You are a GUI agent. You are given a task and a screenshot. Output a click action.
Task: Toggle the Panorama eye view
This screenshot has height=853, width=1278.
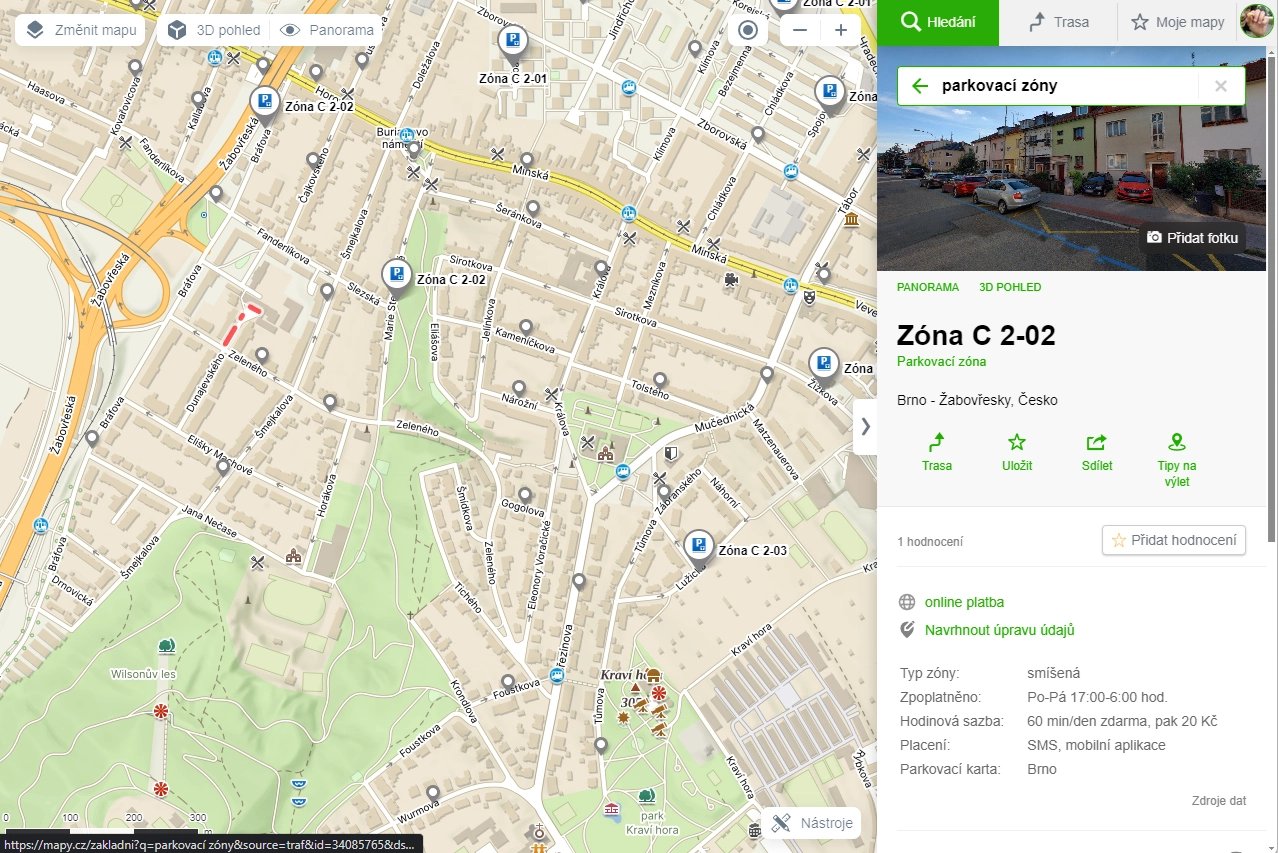tap(327, 30)
